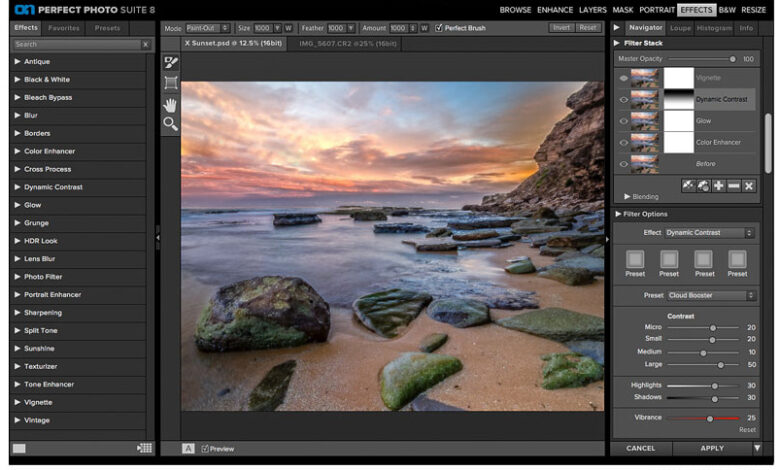Click the X icon in Filter Stack
Image resolution: width=780 pixels, height=470 pixels.
click(748, 186)
